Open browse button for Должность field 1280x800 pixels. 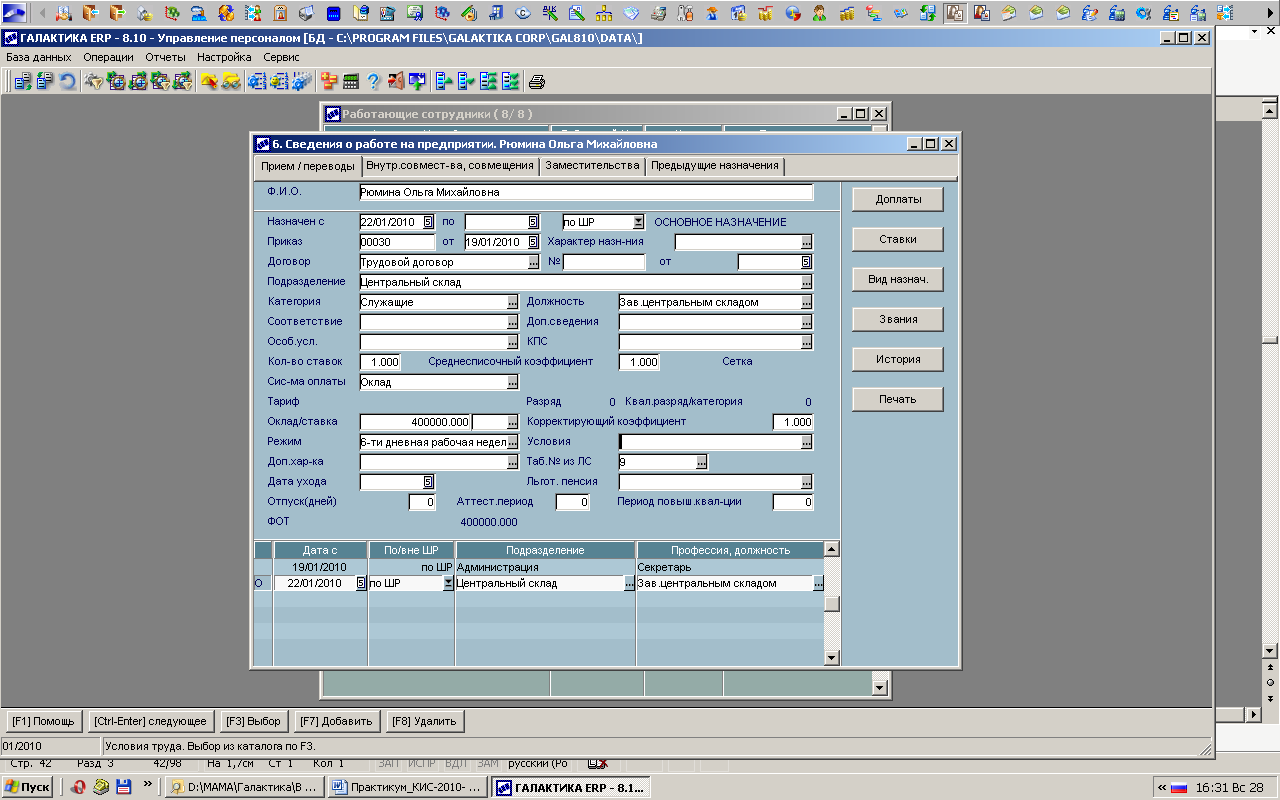806,302
